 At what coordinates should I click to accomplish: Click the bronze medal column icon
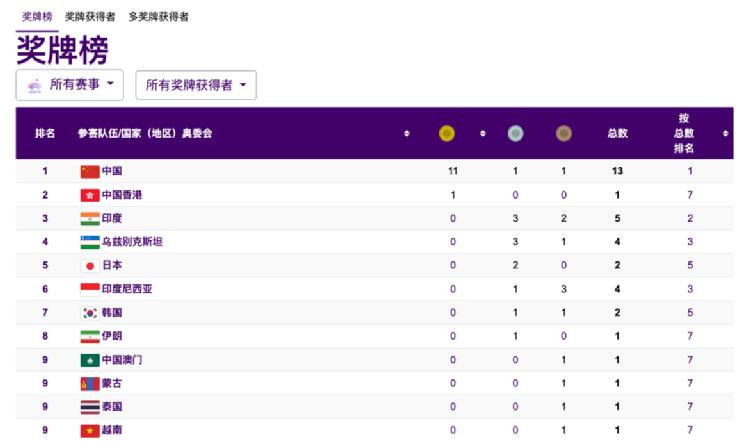click(563, 133)
